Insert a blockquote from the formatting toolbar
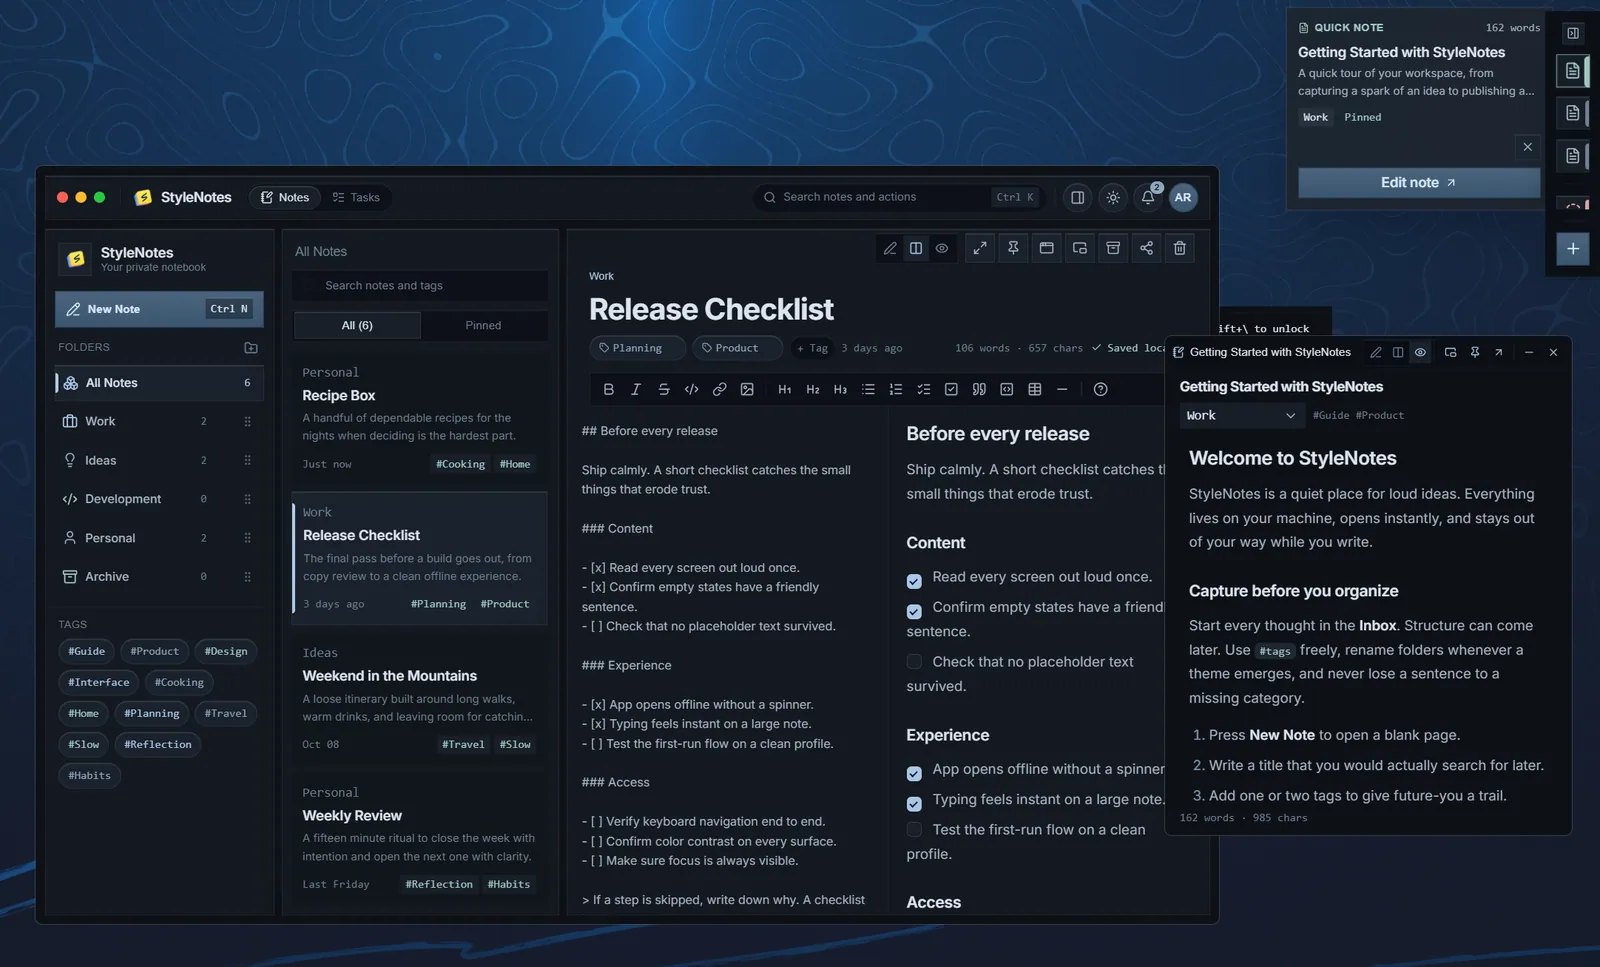1600x967 pixels. 979,389
